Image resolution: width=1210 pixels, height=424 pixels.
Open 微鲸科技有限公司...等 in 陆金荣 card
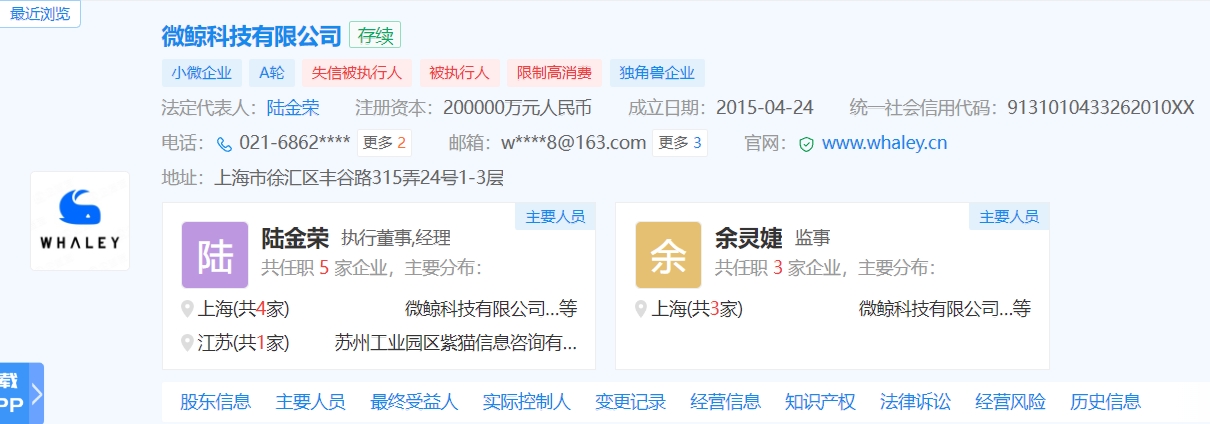(x=491, y=309)
